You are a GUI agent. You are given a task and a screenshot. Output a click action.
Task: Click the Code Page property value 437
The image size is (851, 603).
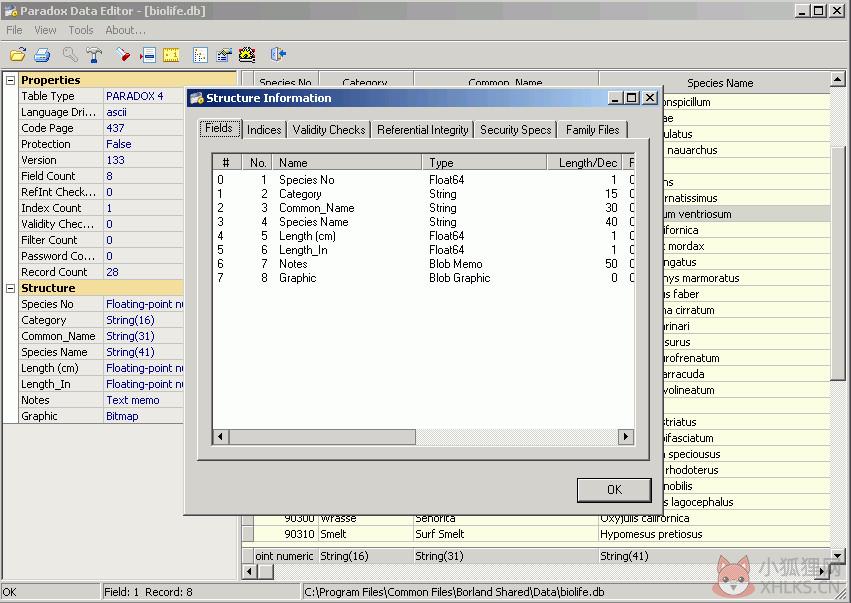click(x=115, y=128)
